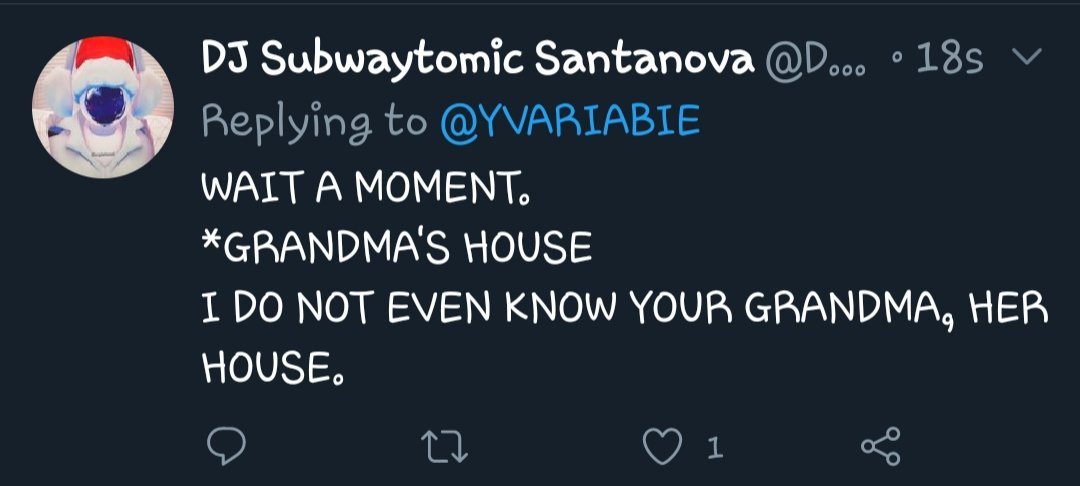Open the author's Santa hat avatar

pos(103,108)
